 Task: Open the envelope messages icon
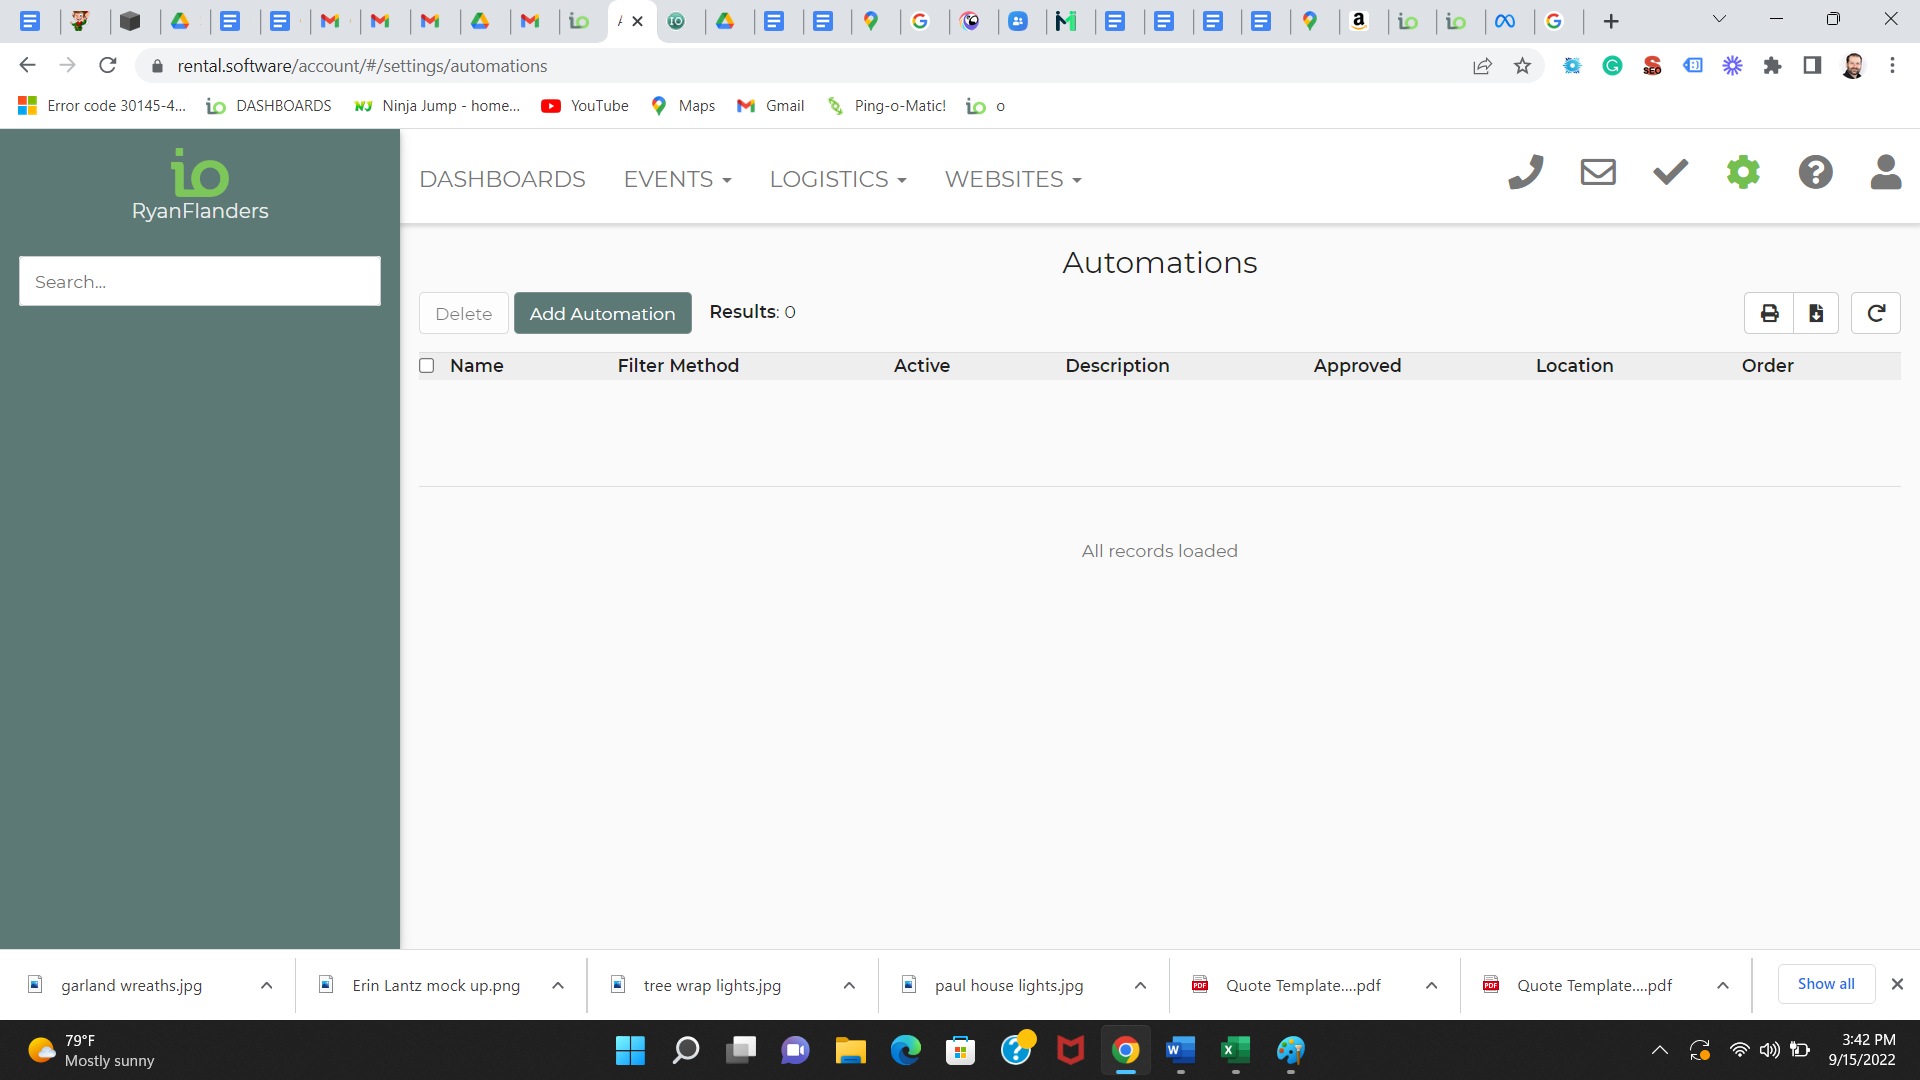coord(1598,173)
